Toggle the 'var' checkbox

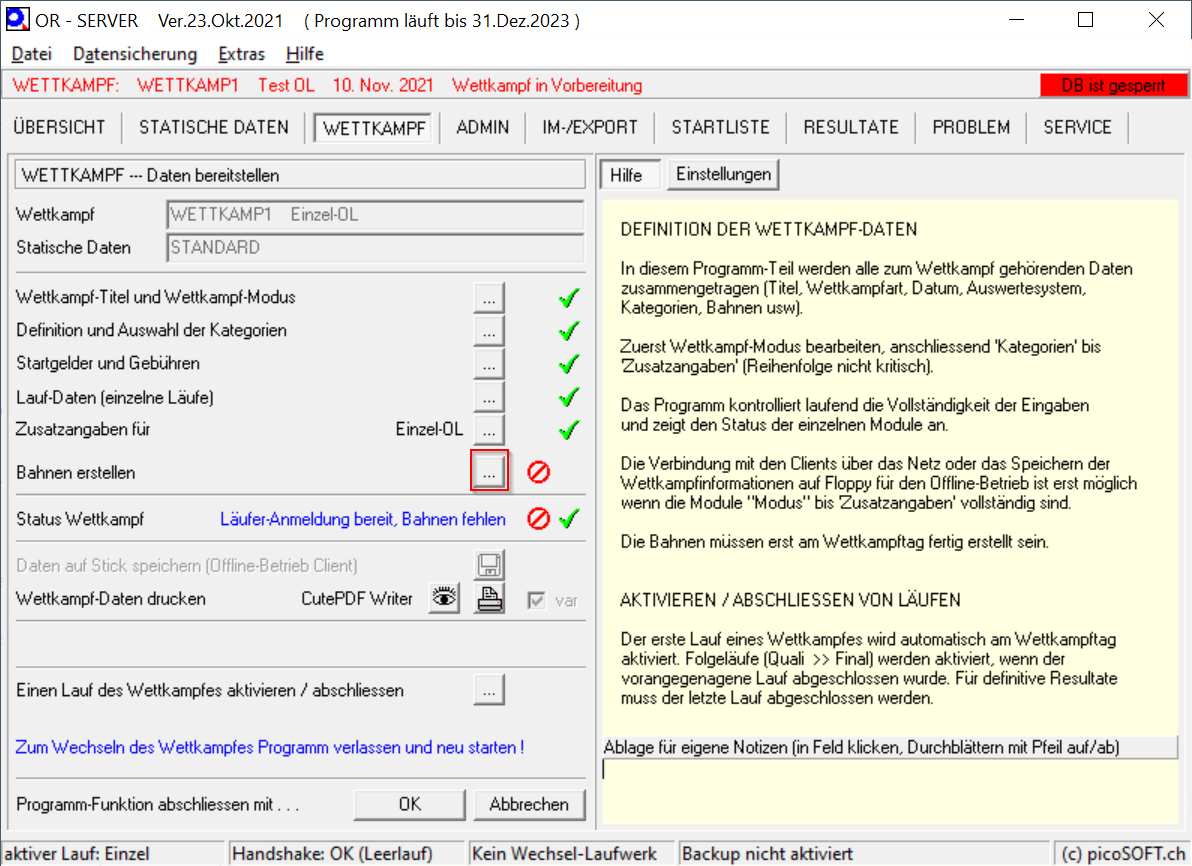[x=537, y=600]
